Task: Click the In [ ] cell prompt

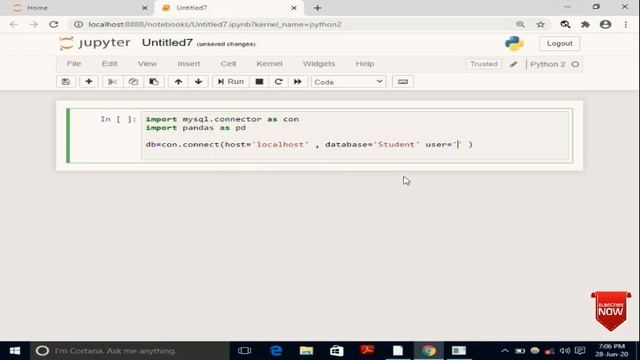Action: pos(118,119)
